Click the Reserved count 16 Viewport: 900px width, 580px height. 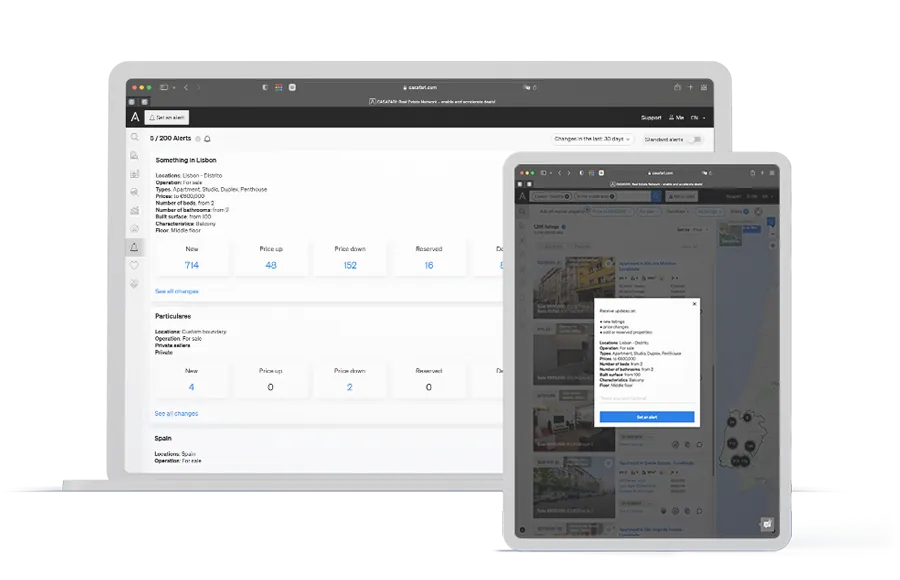pyautogui.click(x=429, y=265)
